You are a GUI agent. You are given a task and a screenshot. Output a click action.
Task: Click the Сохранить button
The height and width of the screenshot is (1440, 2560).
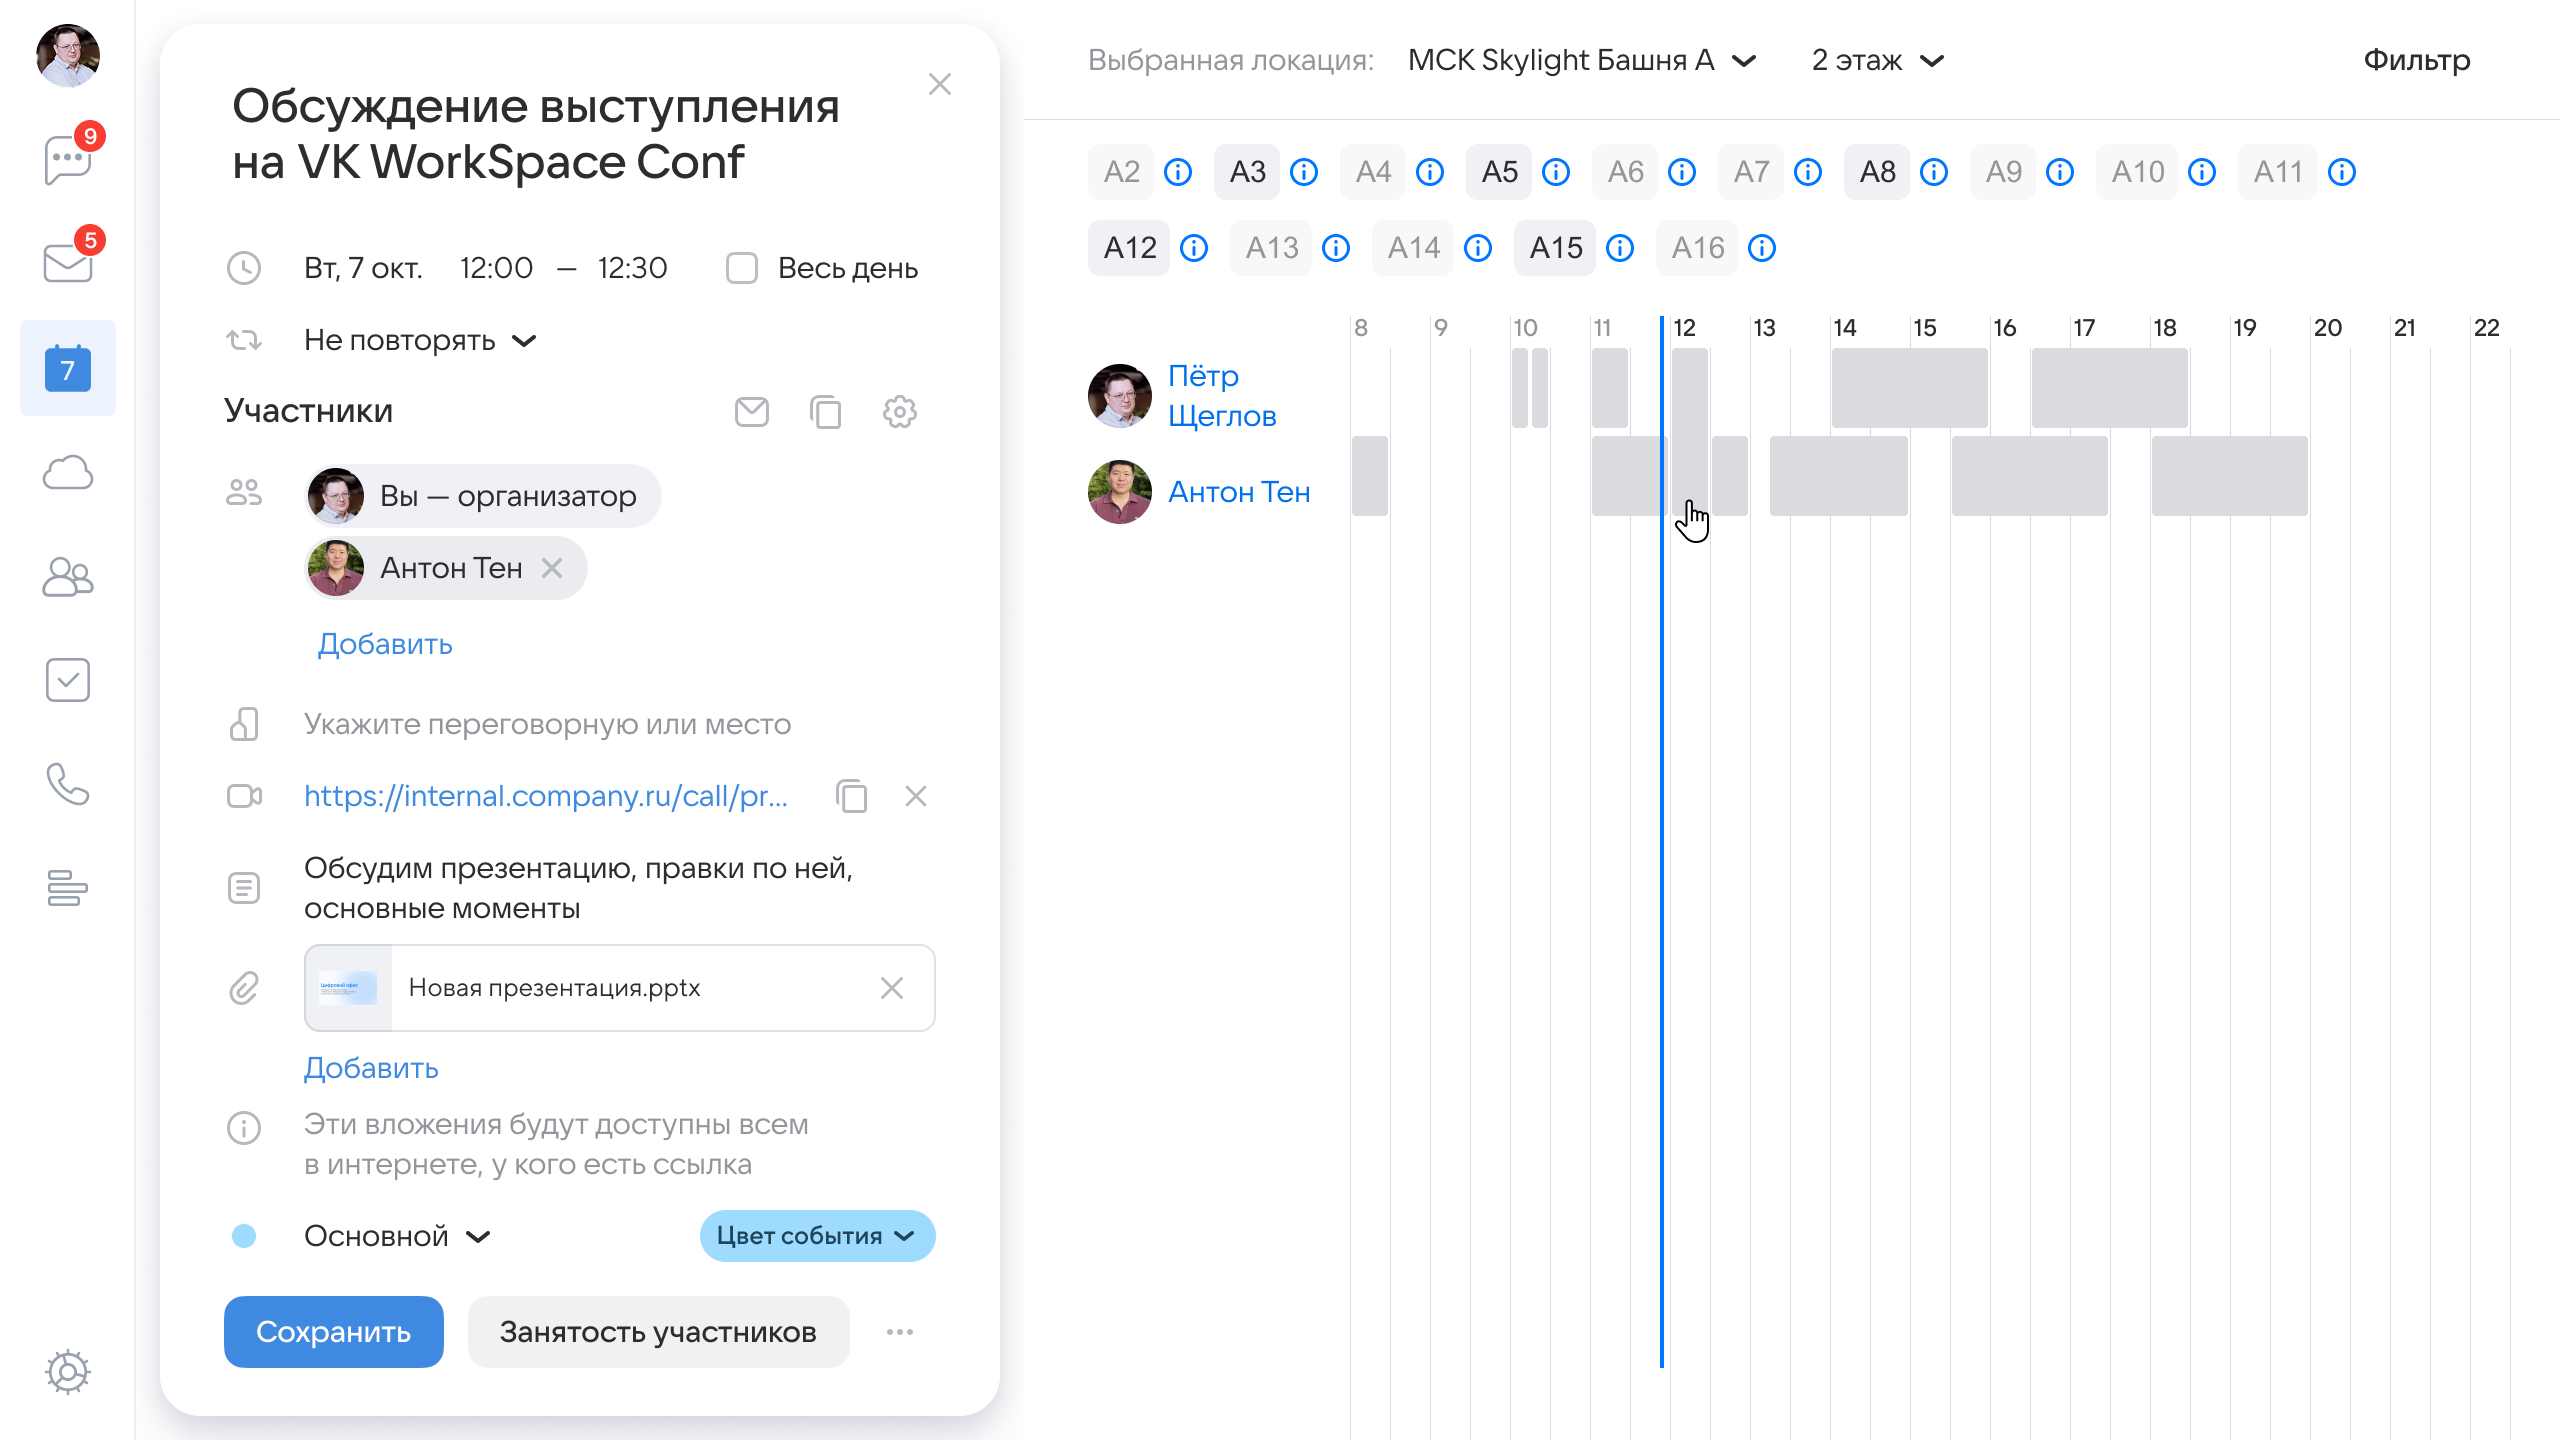(333, 1332)
